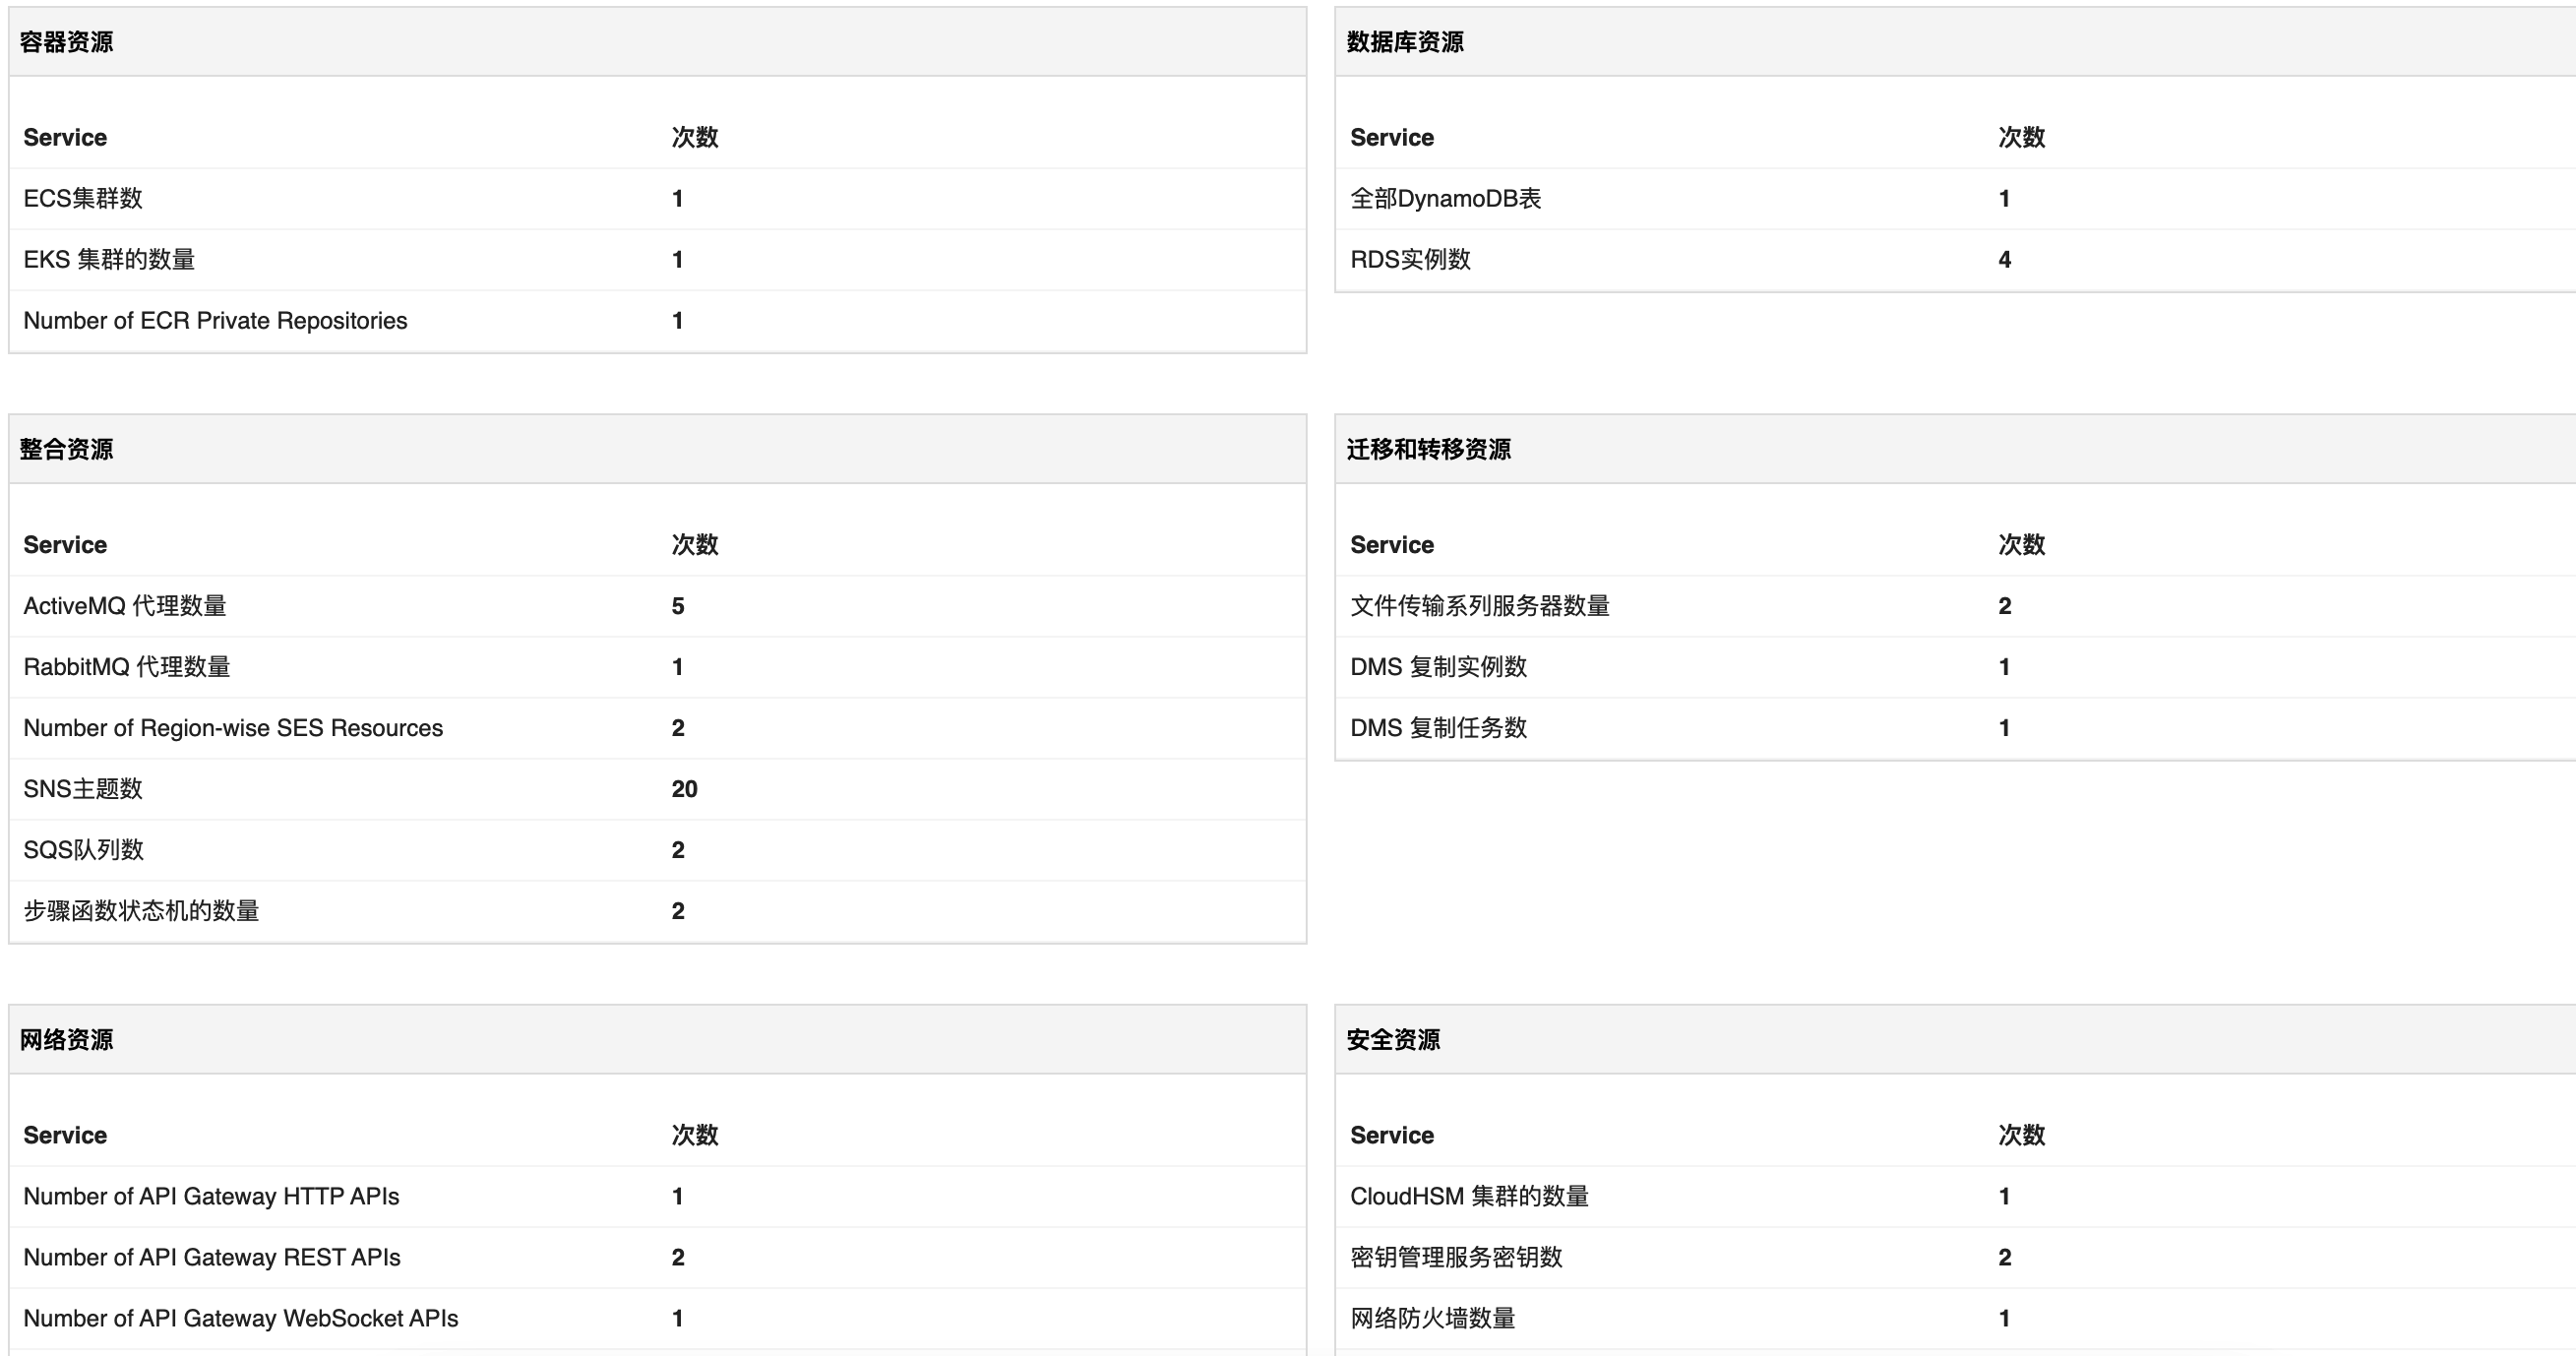This screenshot has height=1356, width=2576.
Task: Select the ECS集群数 row label
Action: 83,198
